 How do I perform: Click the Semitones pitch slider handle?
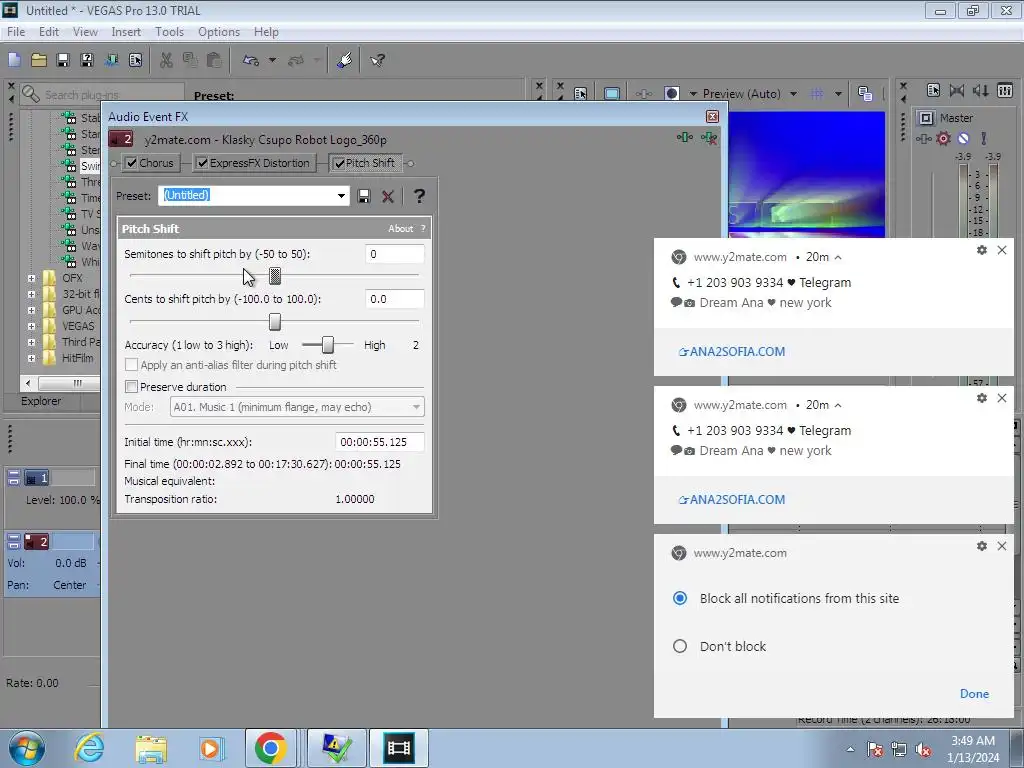tap(275, 276)
